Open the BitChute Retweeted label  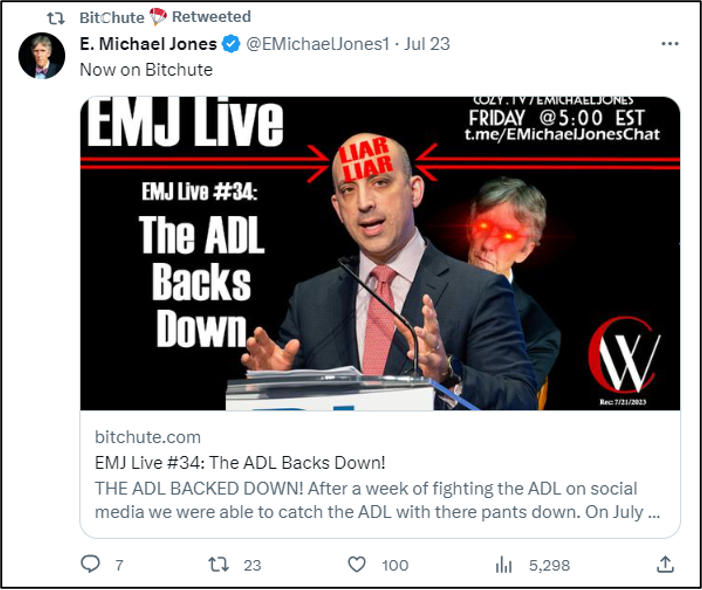point(165,17)
